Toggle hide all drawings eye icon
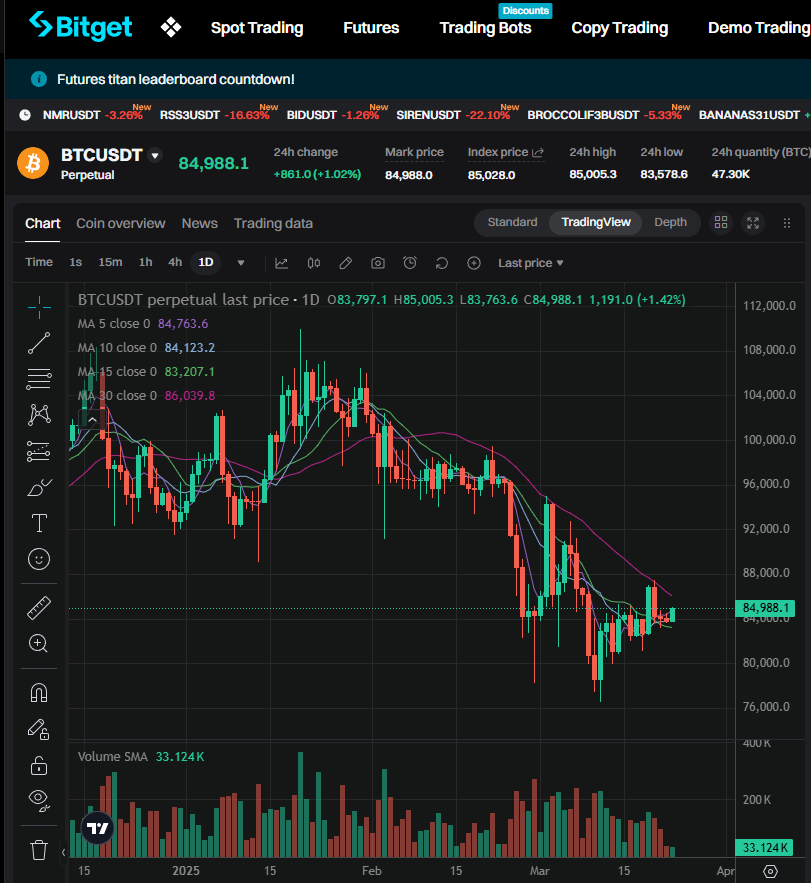 39,800
